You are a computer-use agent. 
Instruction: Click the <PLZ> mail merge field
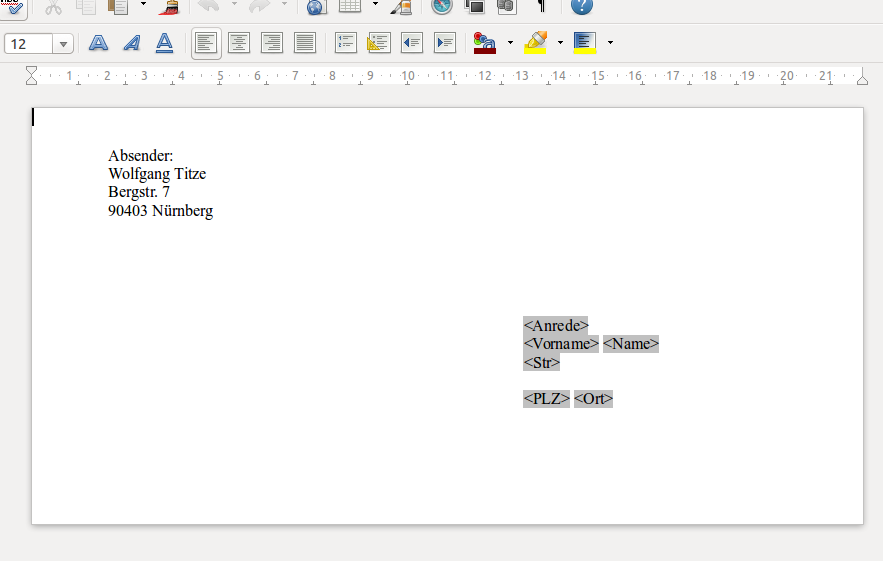point(546,399)
